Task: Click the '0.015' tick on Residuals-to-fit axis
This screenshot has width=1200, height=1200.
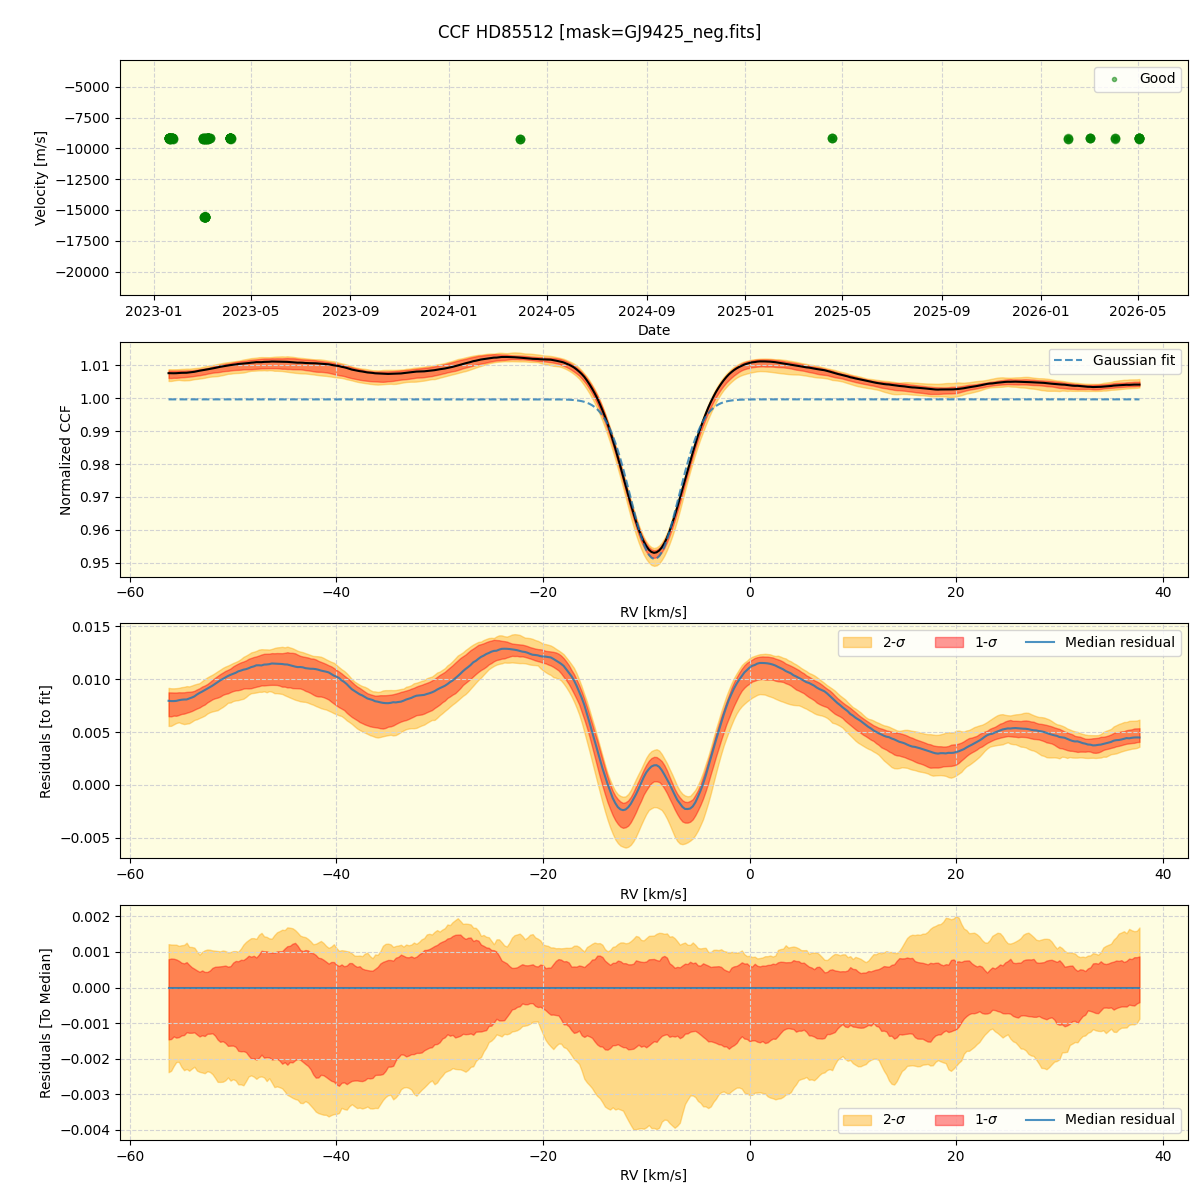Action: click(93, 627)
